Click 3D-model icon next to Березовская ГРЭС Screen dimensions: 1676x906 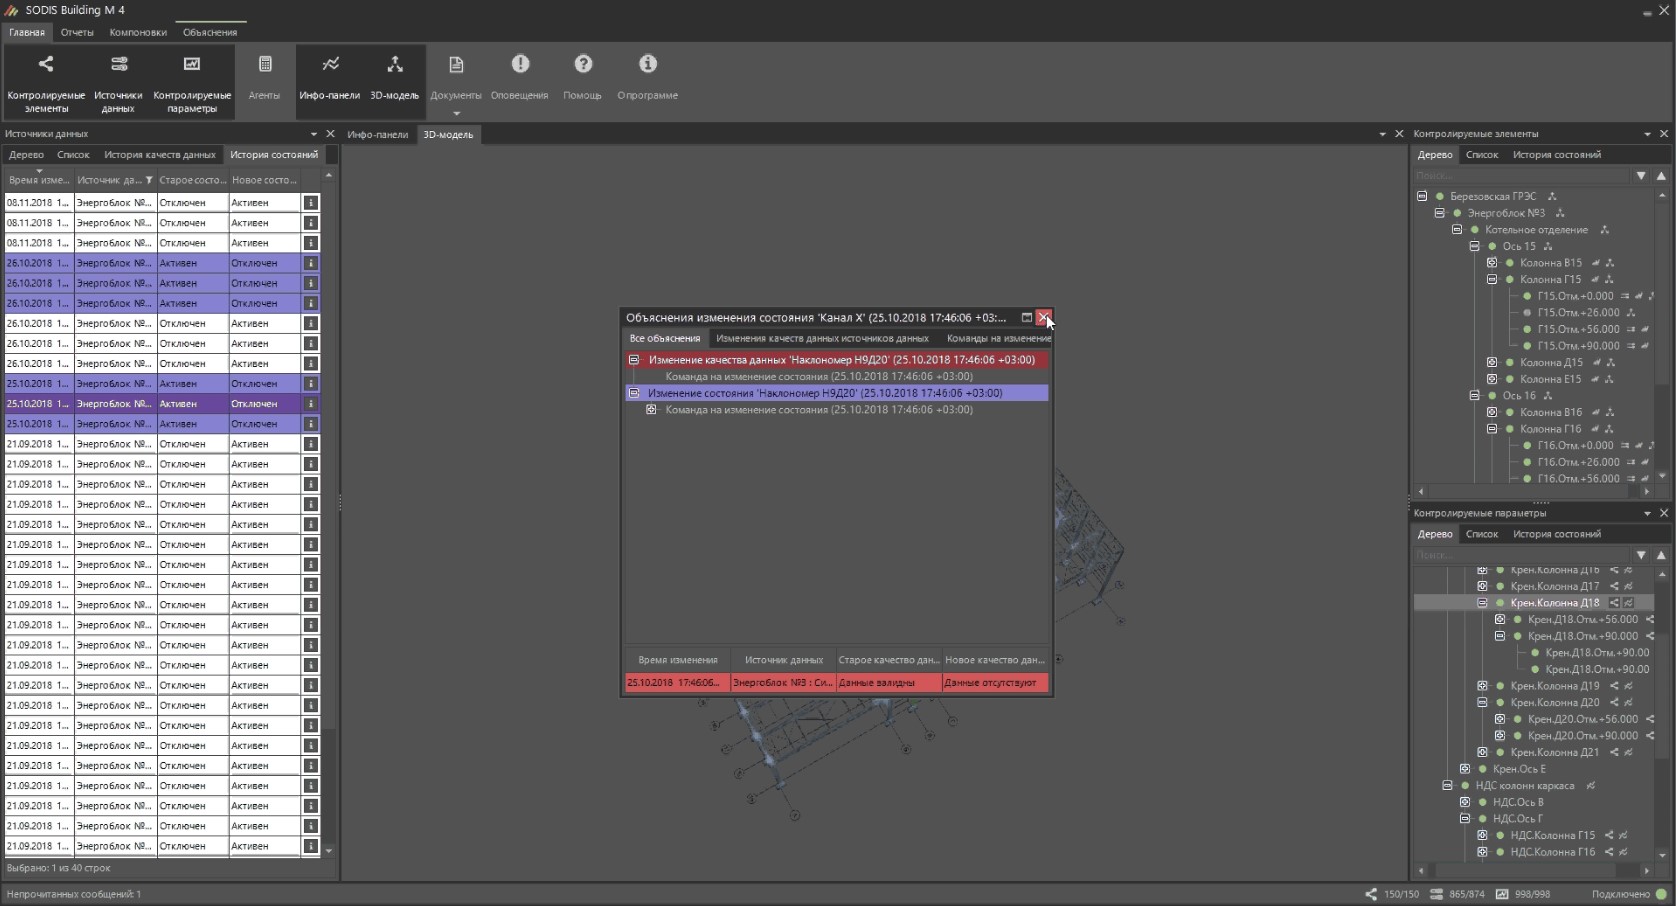pos(1552,197)
